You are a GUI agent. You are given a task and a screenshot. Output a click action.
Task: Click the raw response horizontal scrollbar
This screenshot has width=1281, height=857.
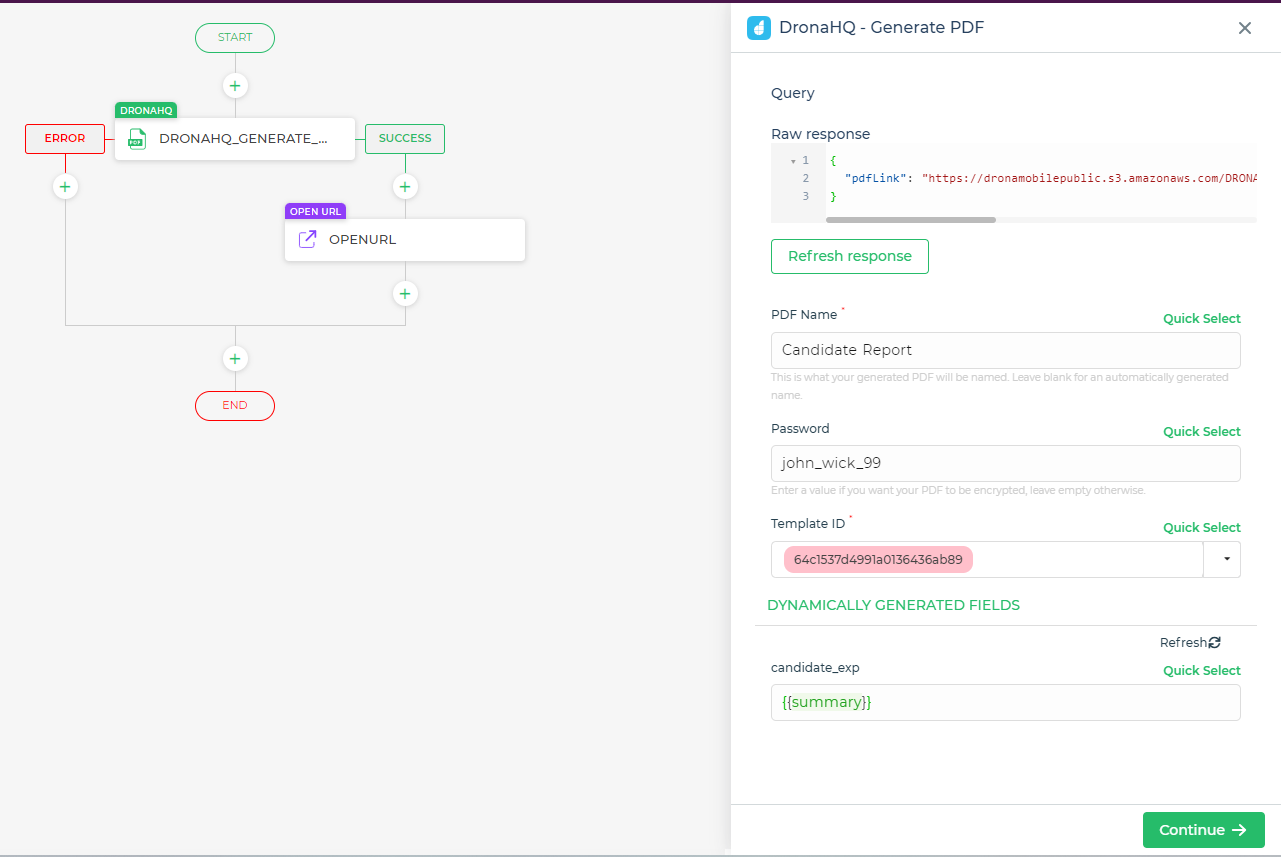(x=911, y=219)
